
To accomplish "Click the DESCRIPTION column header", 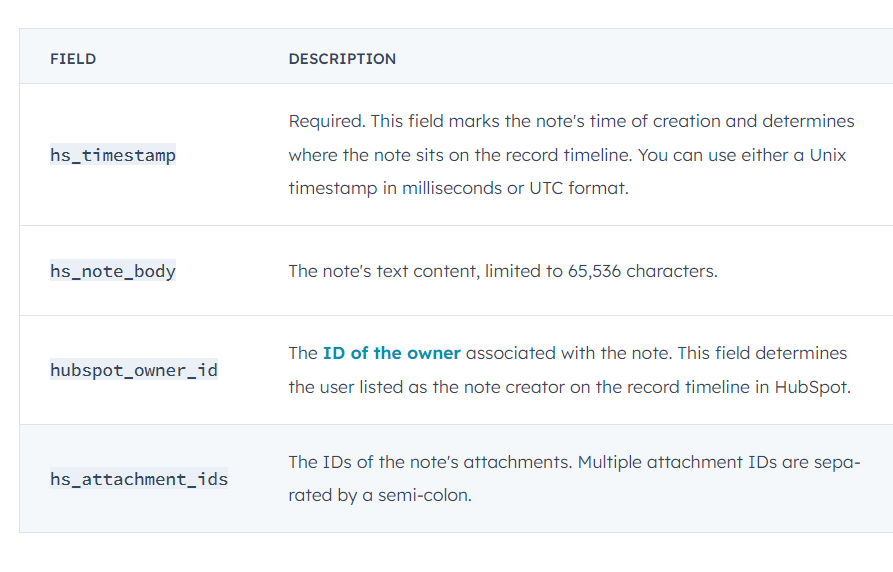I will click(x=342, y=59).
